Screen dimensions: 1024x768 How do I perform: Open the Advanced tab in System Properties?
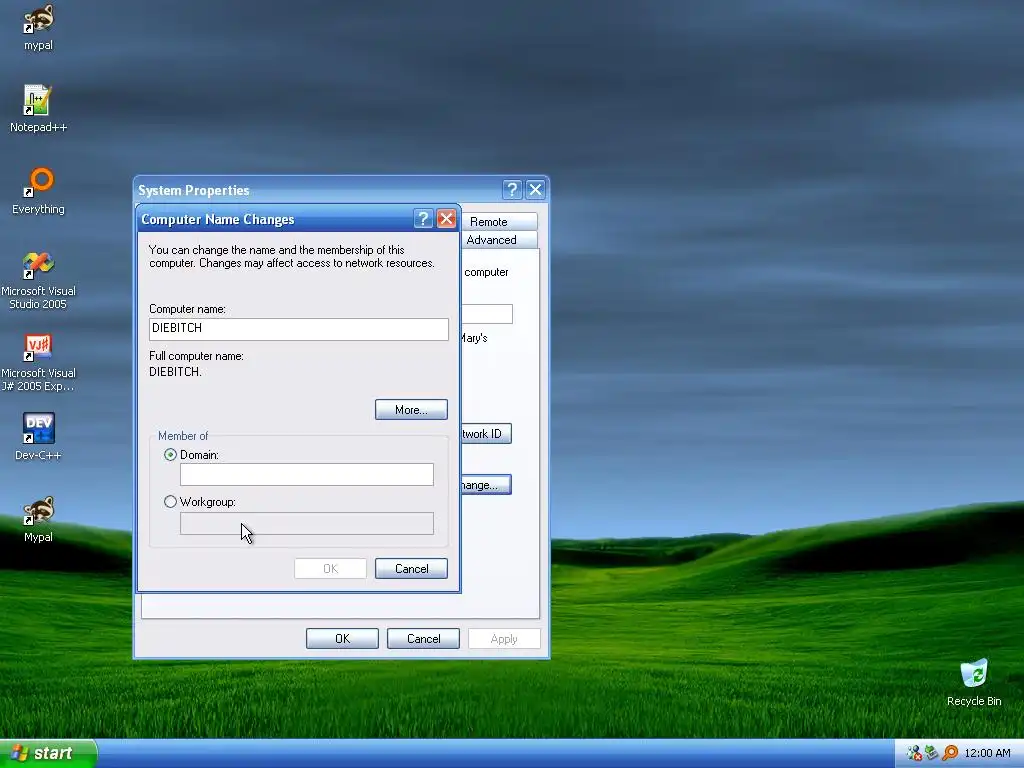click(499, 240)
